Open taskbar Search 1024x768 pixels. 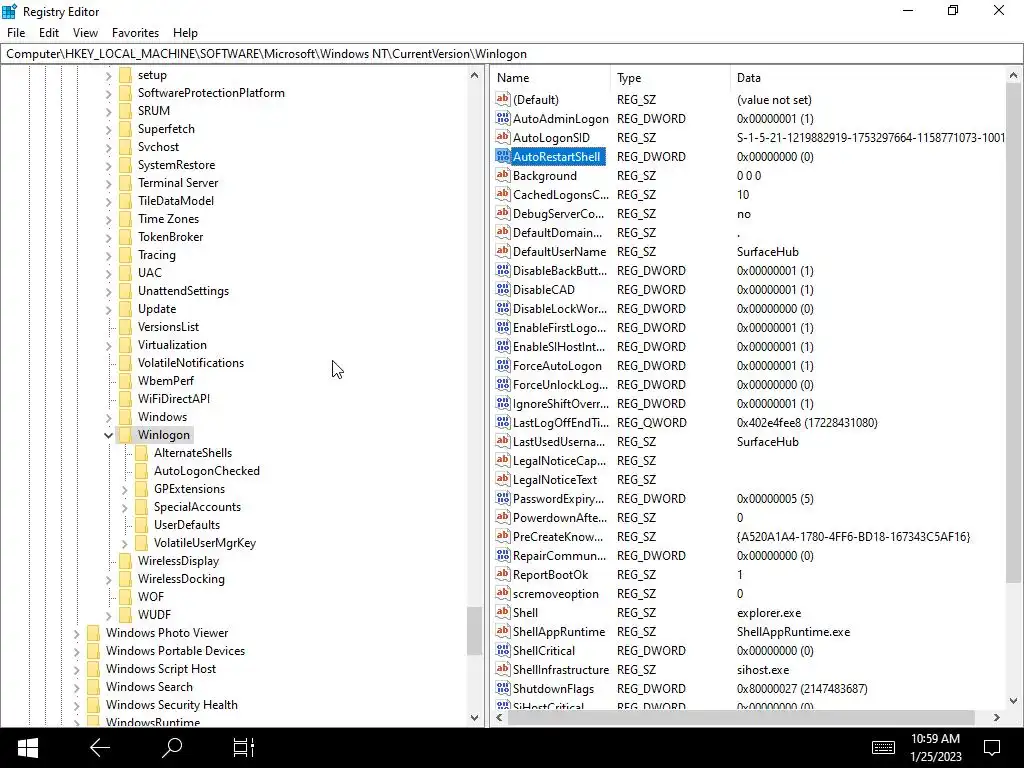(172, 748)
